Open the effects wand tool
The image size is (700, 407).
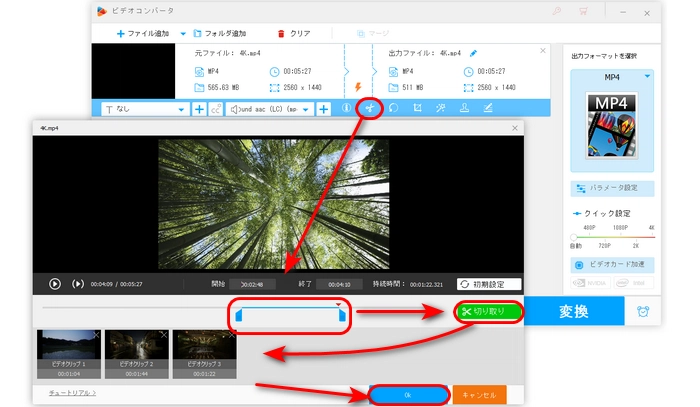[x=440, y=108]
